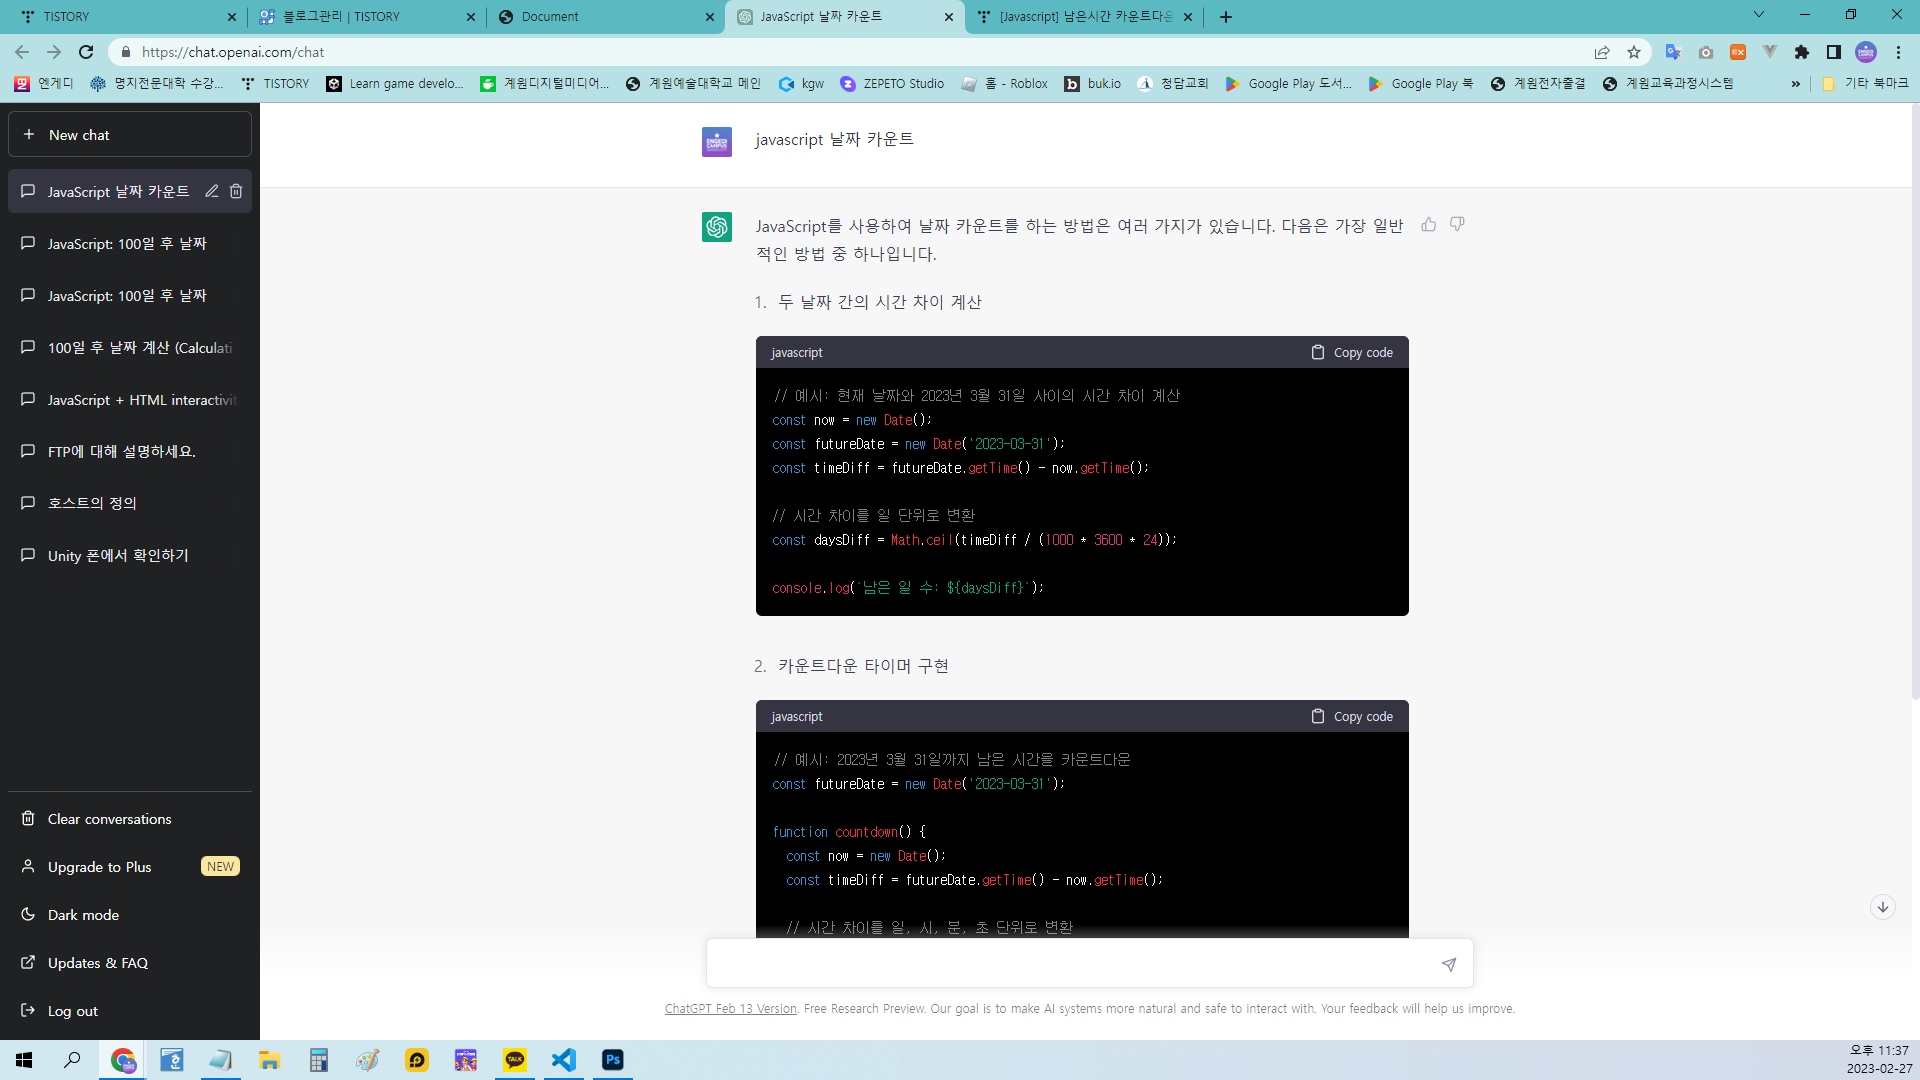The width and height of the screenshot is (1920, 1080).
Task: Click the share page icon
Action: coord(1602,52)
